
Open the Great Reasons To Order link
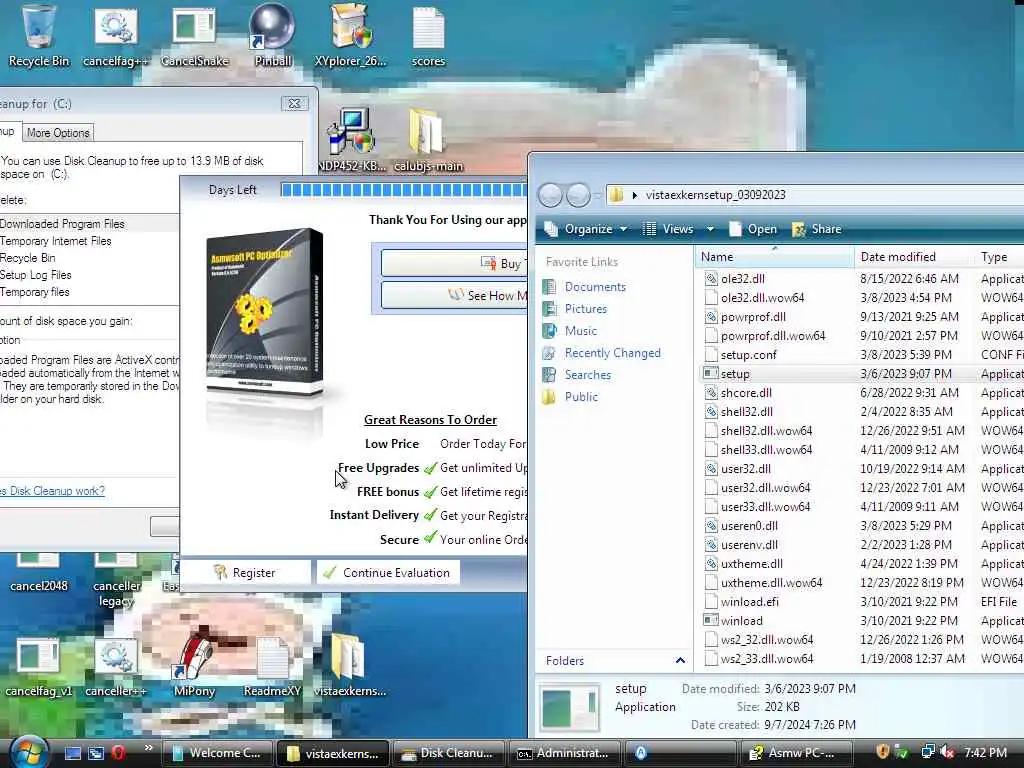pos(430,420)
